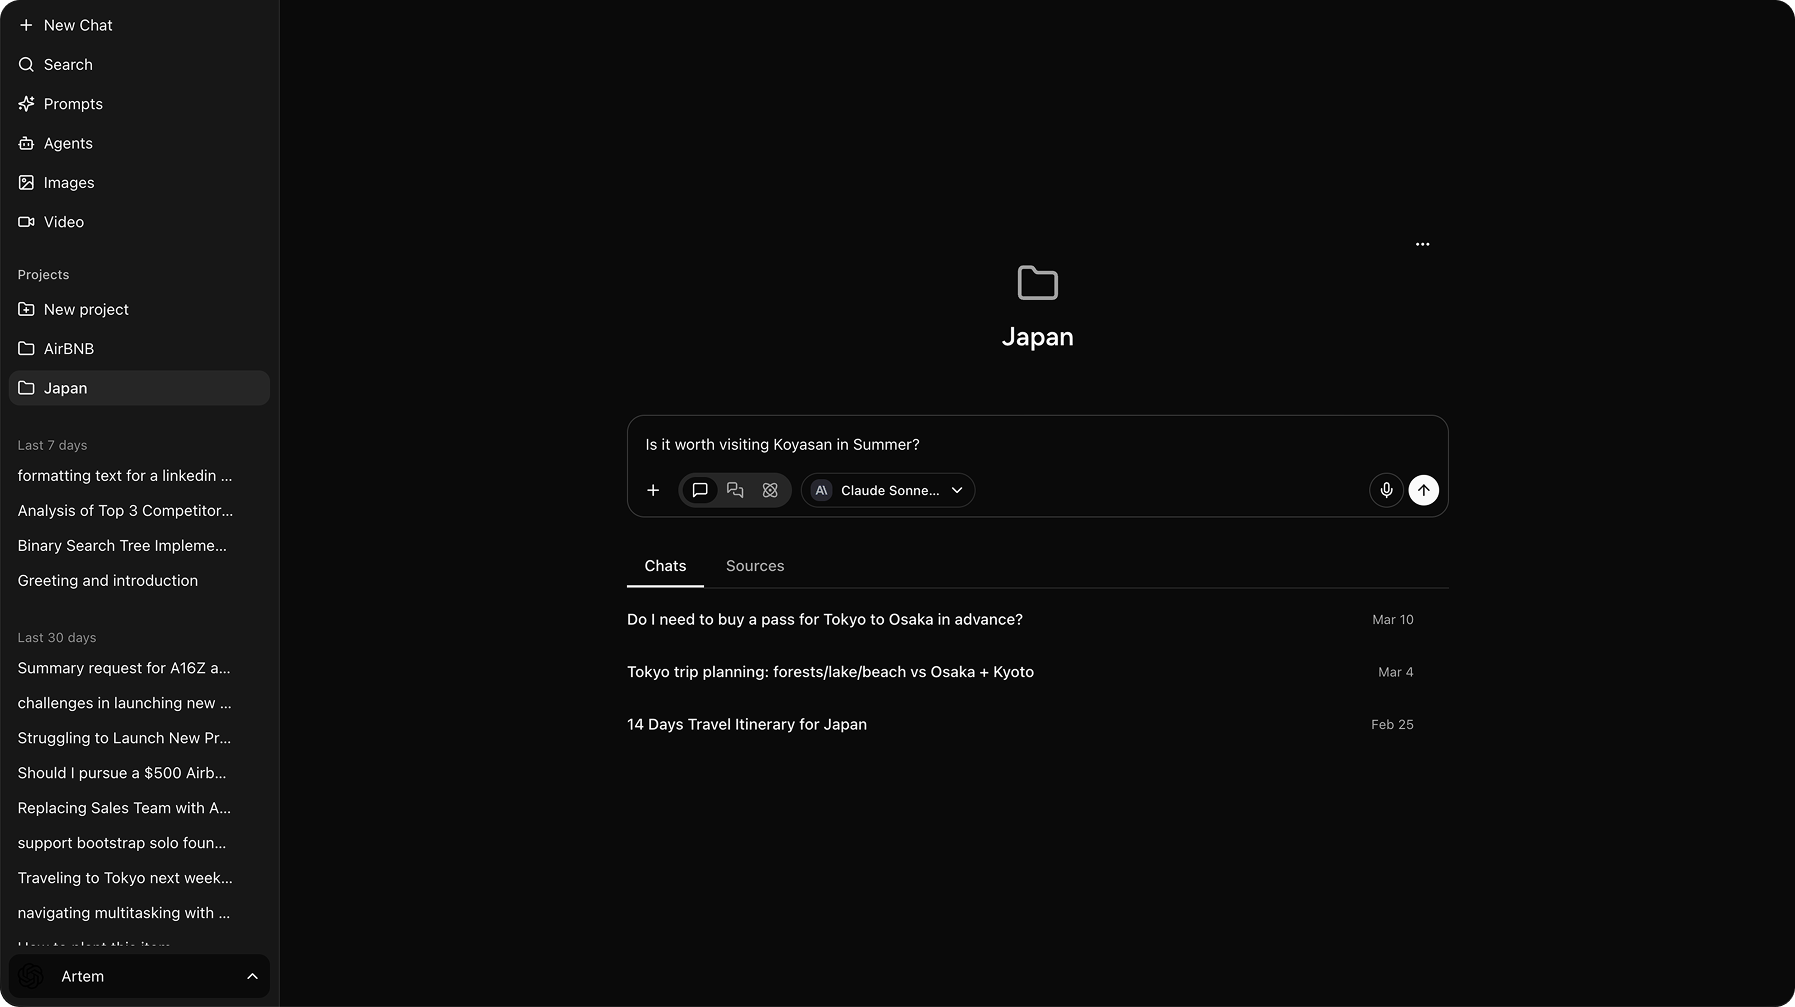Viewport: 1795px width, 1007px height.
Task: Open the three-dot project options menu
Action: point(1422,244)
